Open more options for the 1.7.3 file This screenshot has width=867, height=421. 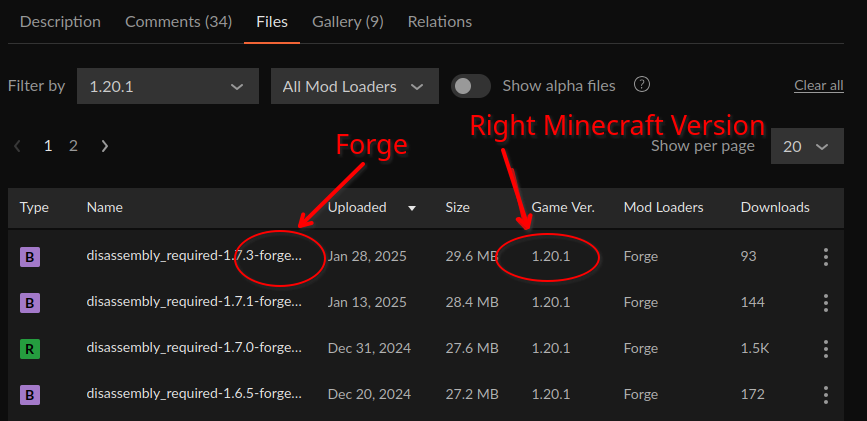coord(825,257)
